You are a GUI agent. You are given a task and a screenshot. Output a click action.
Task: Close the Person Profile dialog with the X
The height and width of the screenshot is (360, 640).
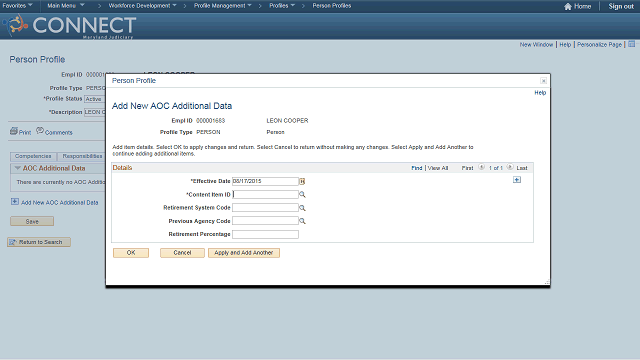coord(543,81)
